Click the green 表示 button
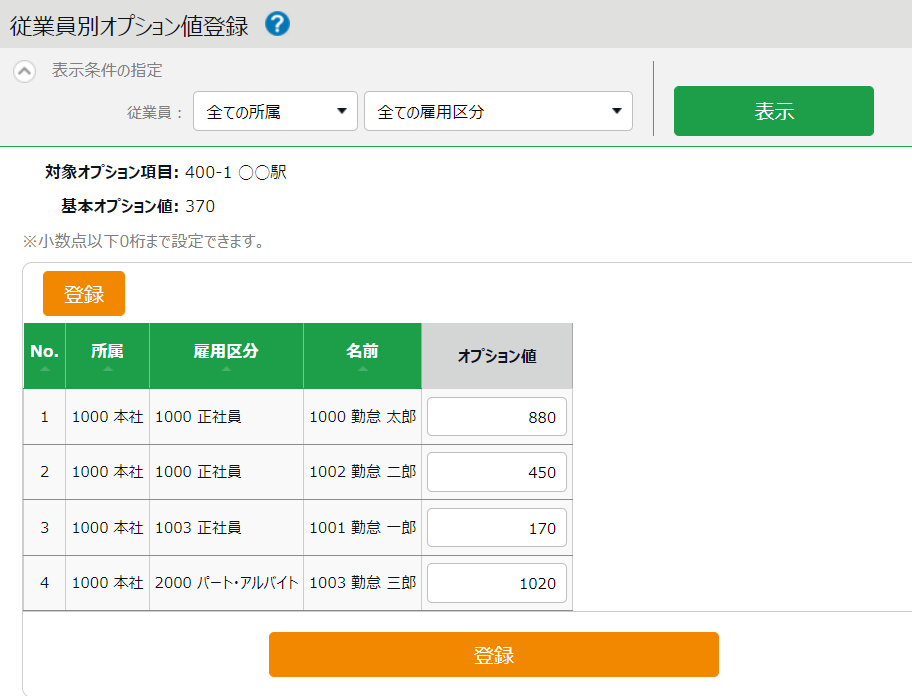This screenshot has height=696, width=912. coord(773,111)
